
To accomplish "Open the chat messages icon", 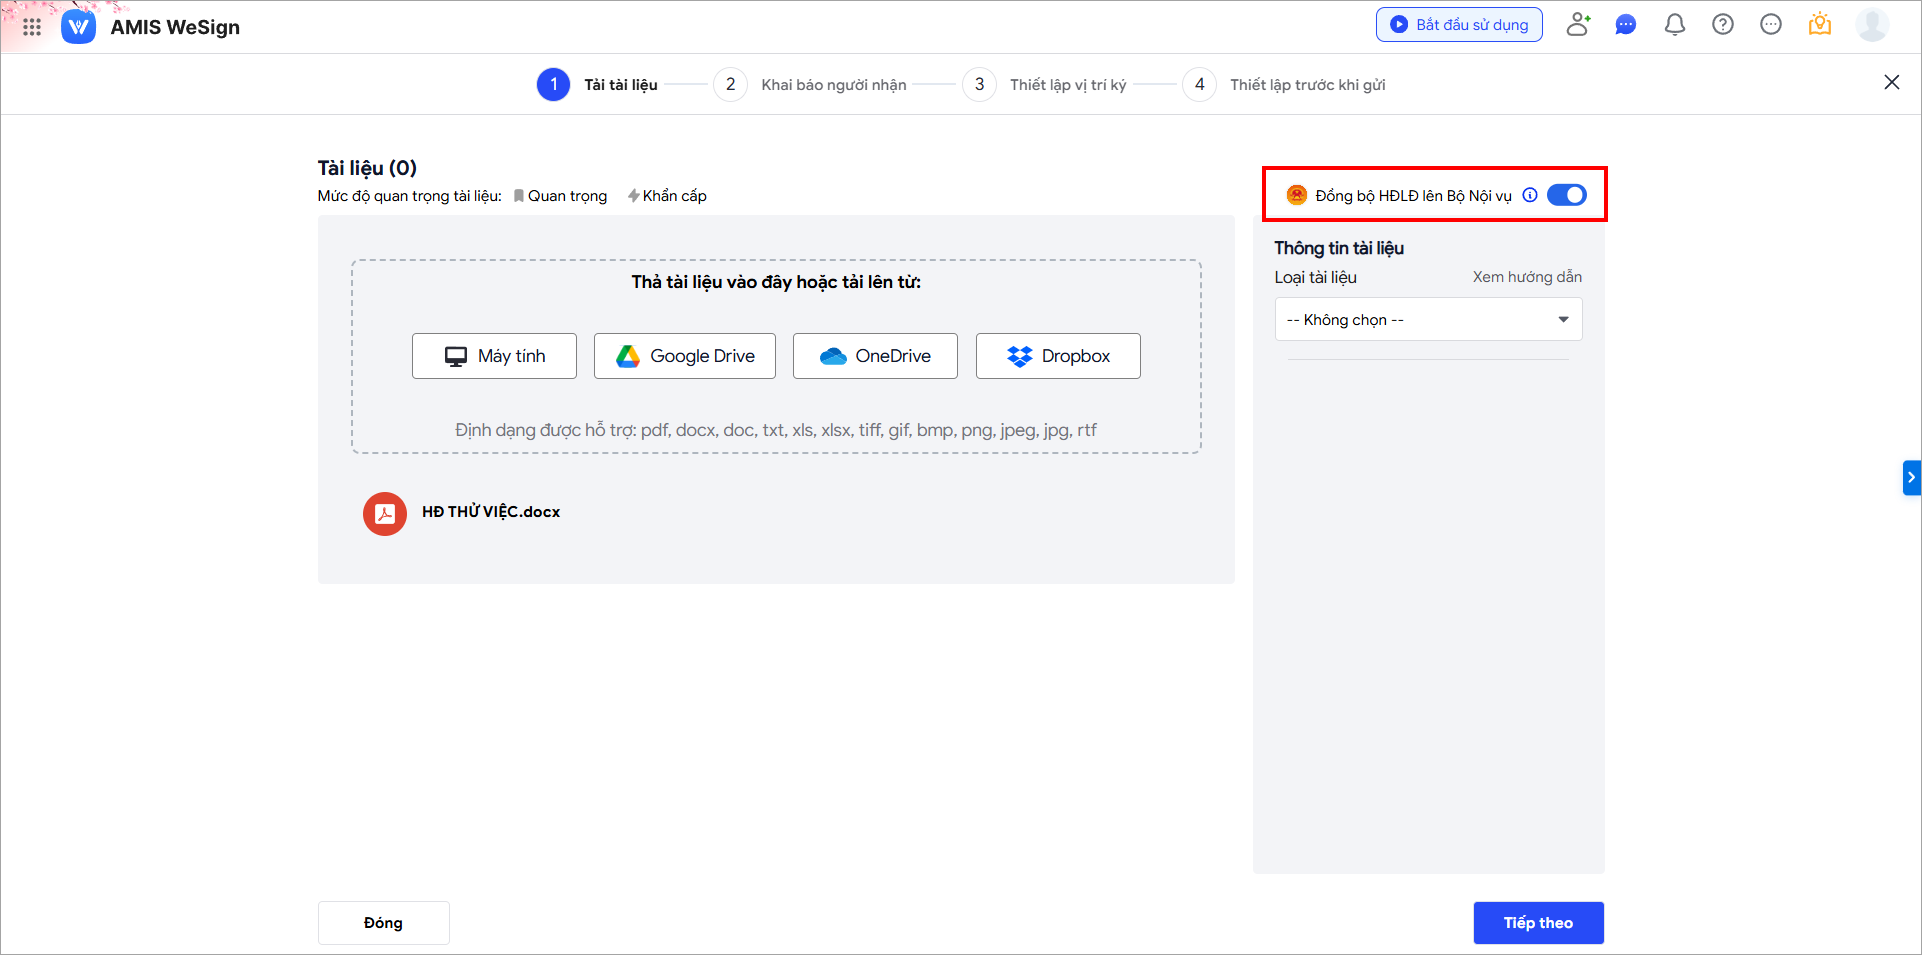I will [1626, 25].
